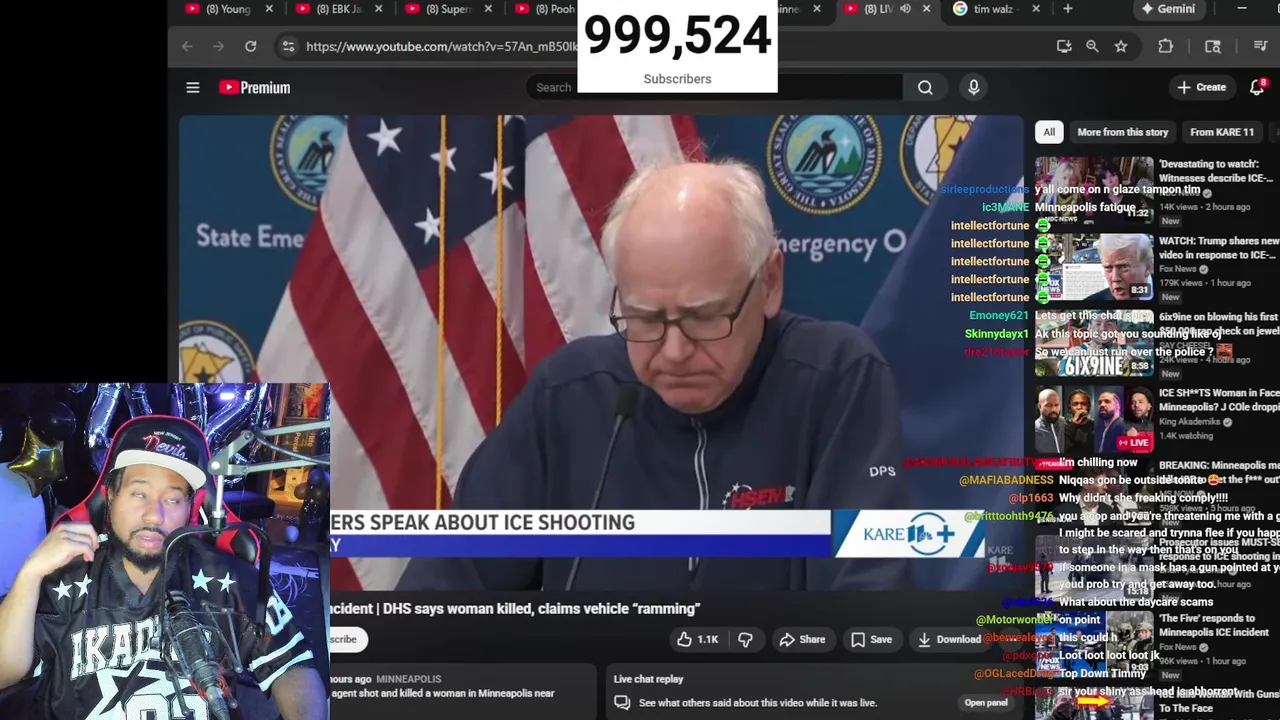
Task: Close the '(8) Young' tab
Action: 269,9
